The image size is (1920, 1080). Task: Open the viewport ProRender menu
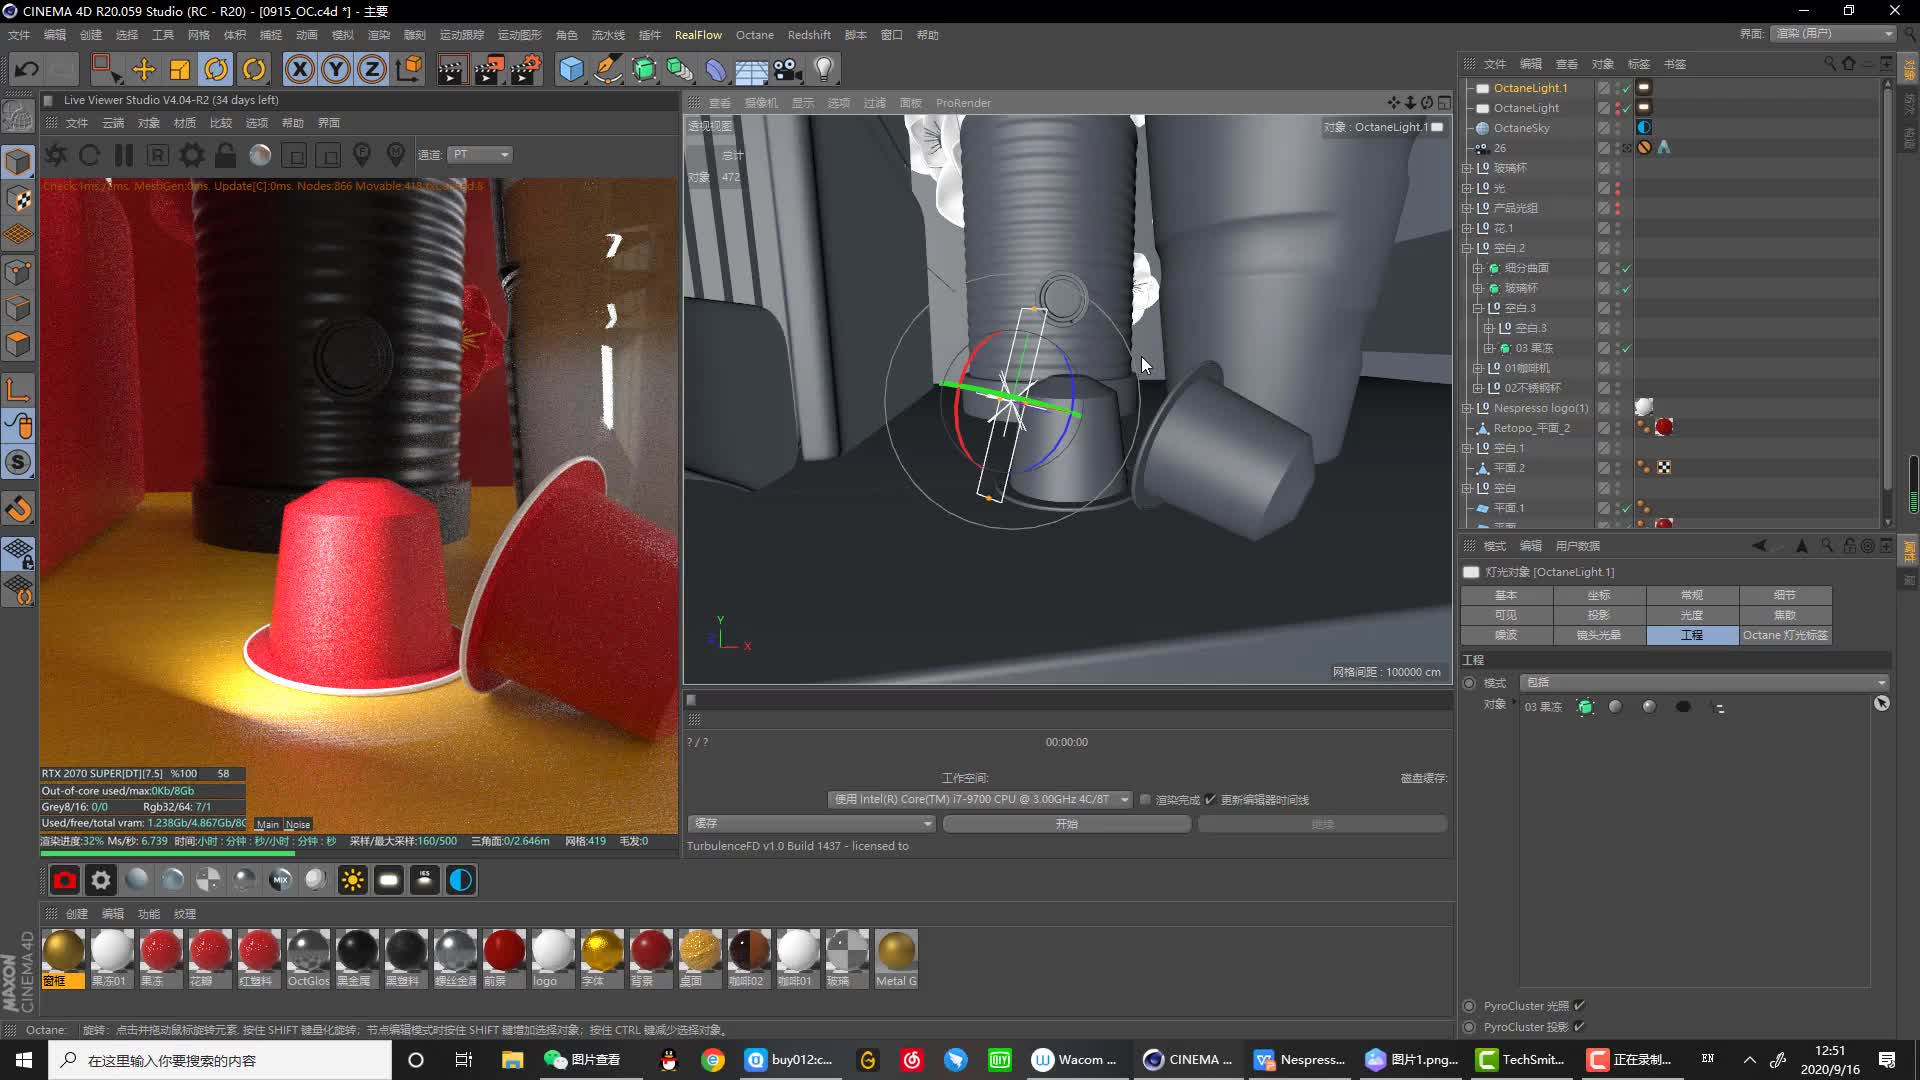[963, 103]
